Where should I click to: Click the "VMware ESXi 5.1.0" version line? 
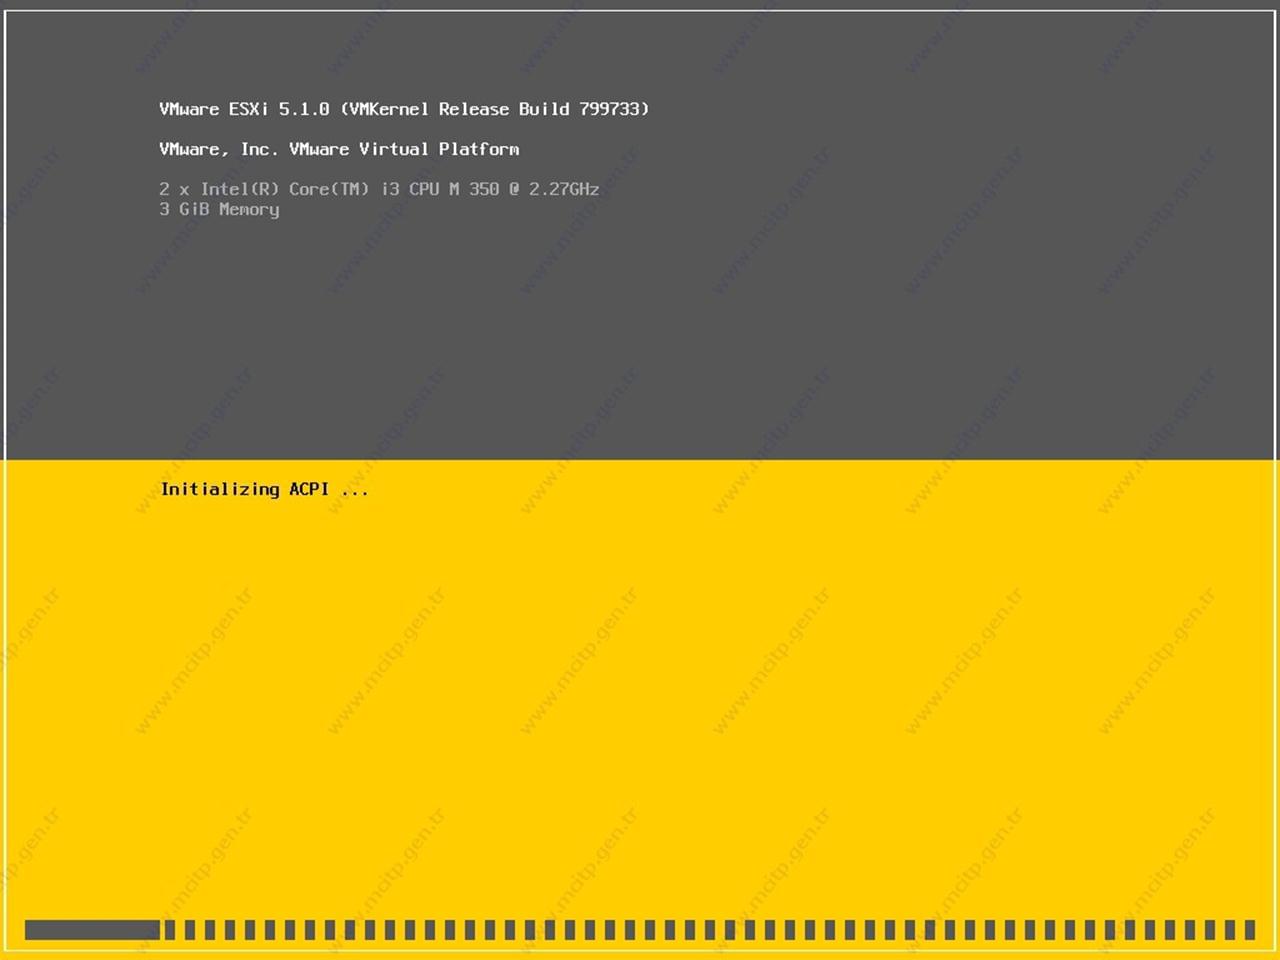point(404,109)
